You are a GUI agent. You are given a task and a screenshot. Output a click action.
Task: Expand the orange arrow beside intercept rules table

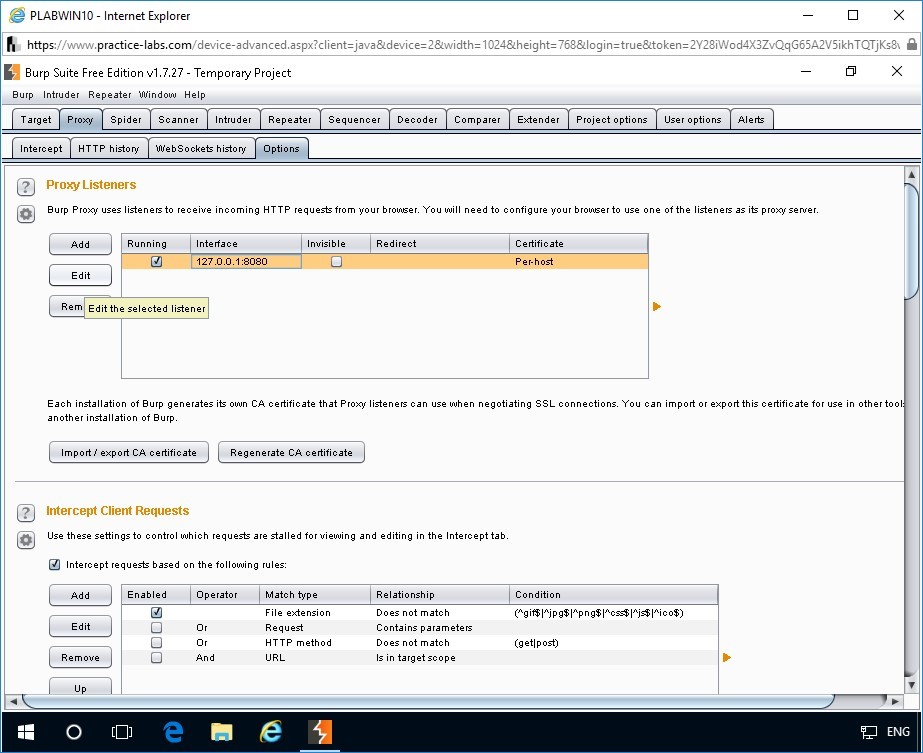727,657
